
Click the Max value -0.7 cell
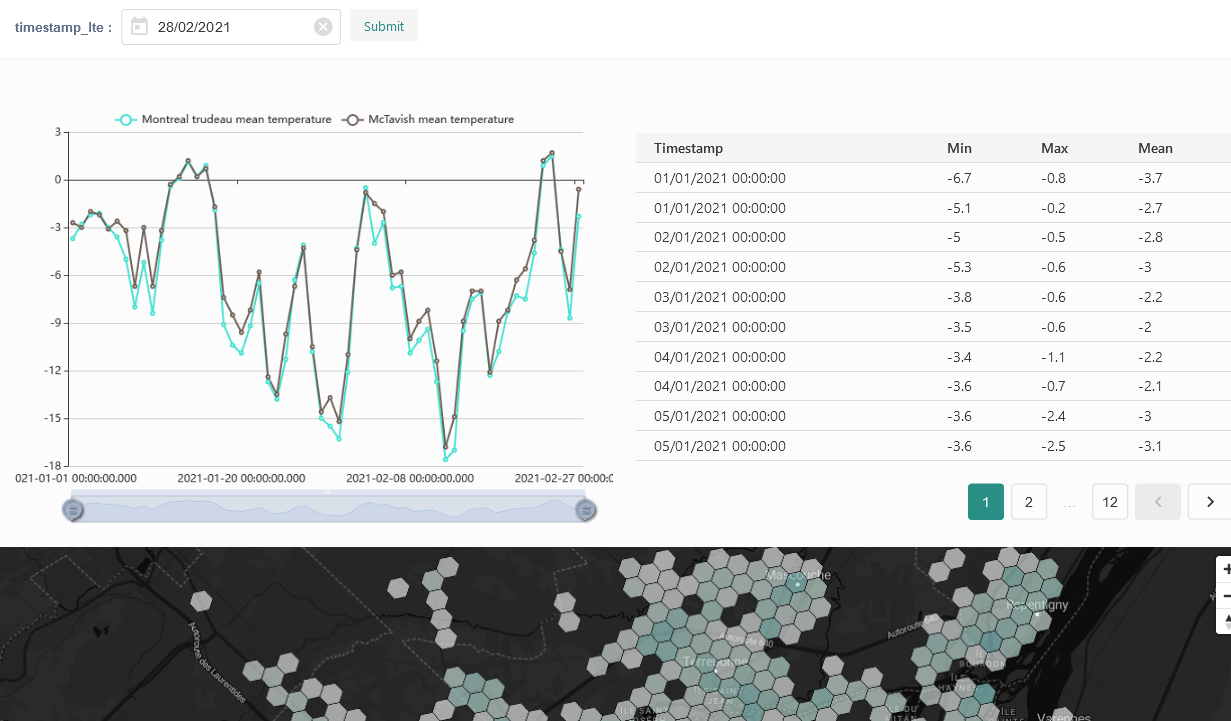1053,386
